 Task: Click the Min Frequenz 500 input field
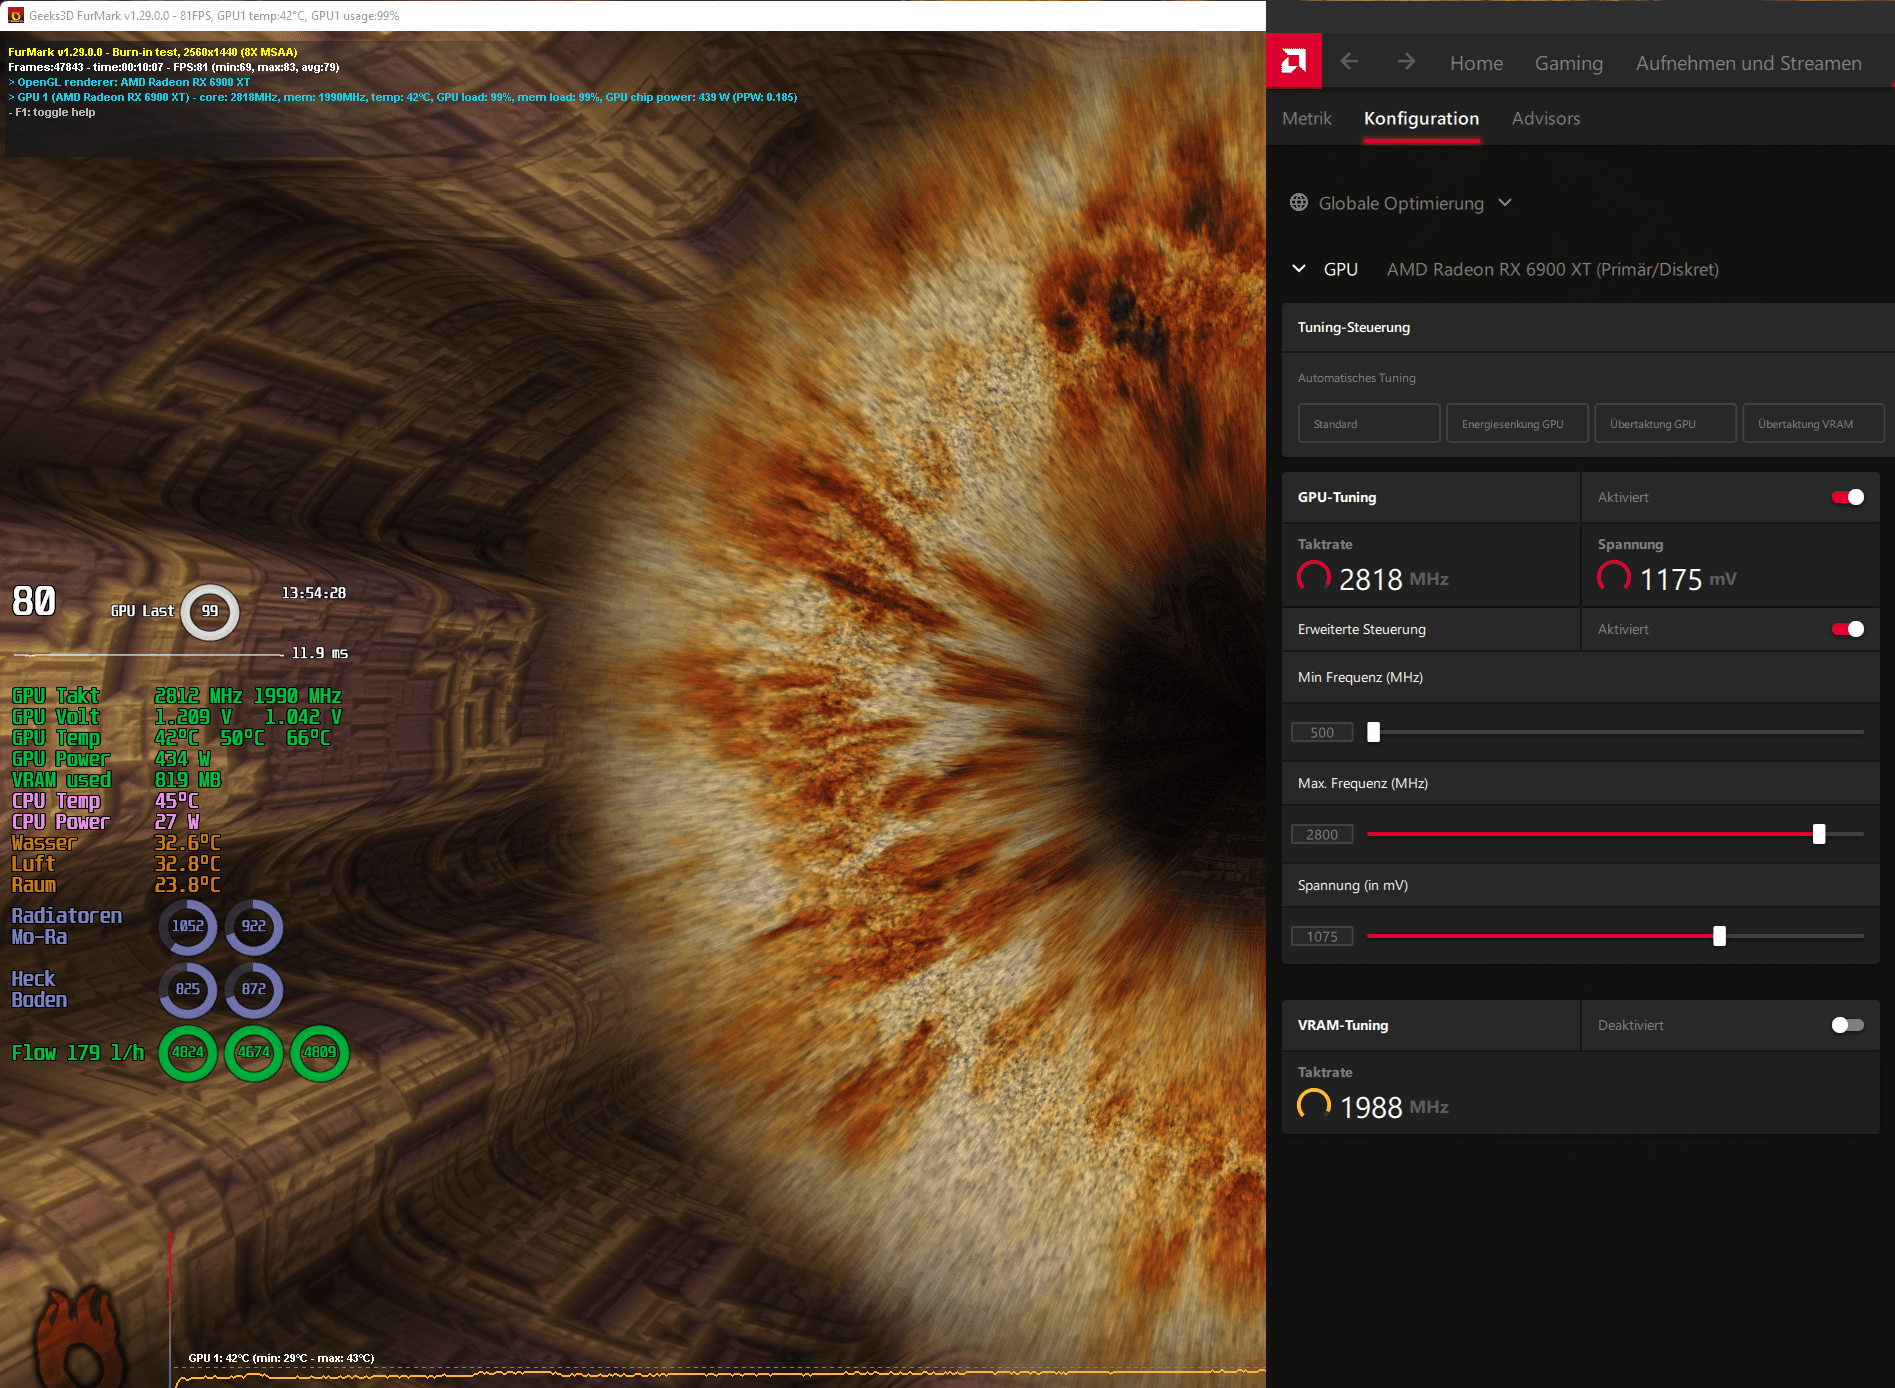pos(1322,732)
